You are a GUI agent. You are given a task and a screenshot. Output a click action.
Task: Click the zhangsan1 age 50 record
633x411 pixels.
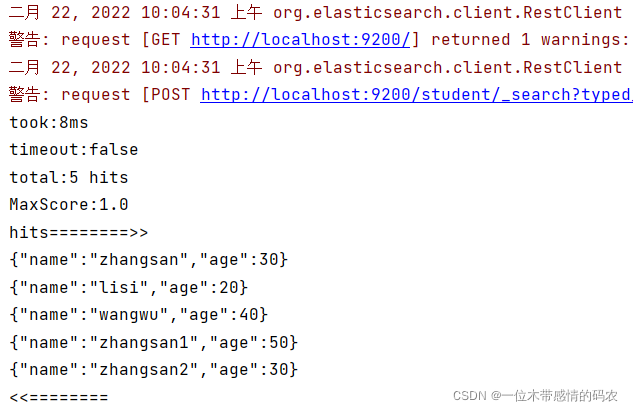pyautogui.click(x=153, y=342)
